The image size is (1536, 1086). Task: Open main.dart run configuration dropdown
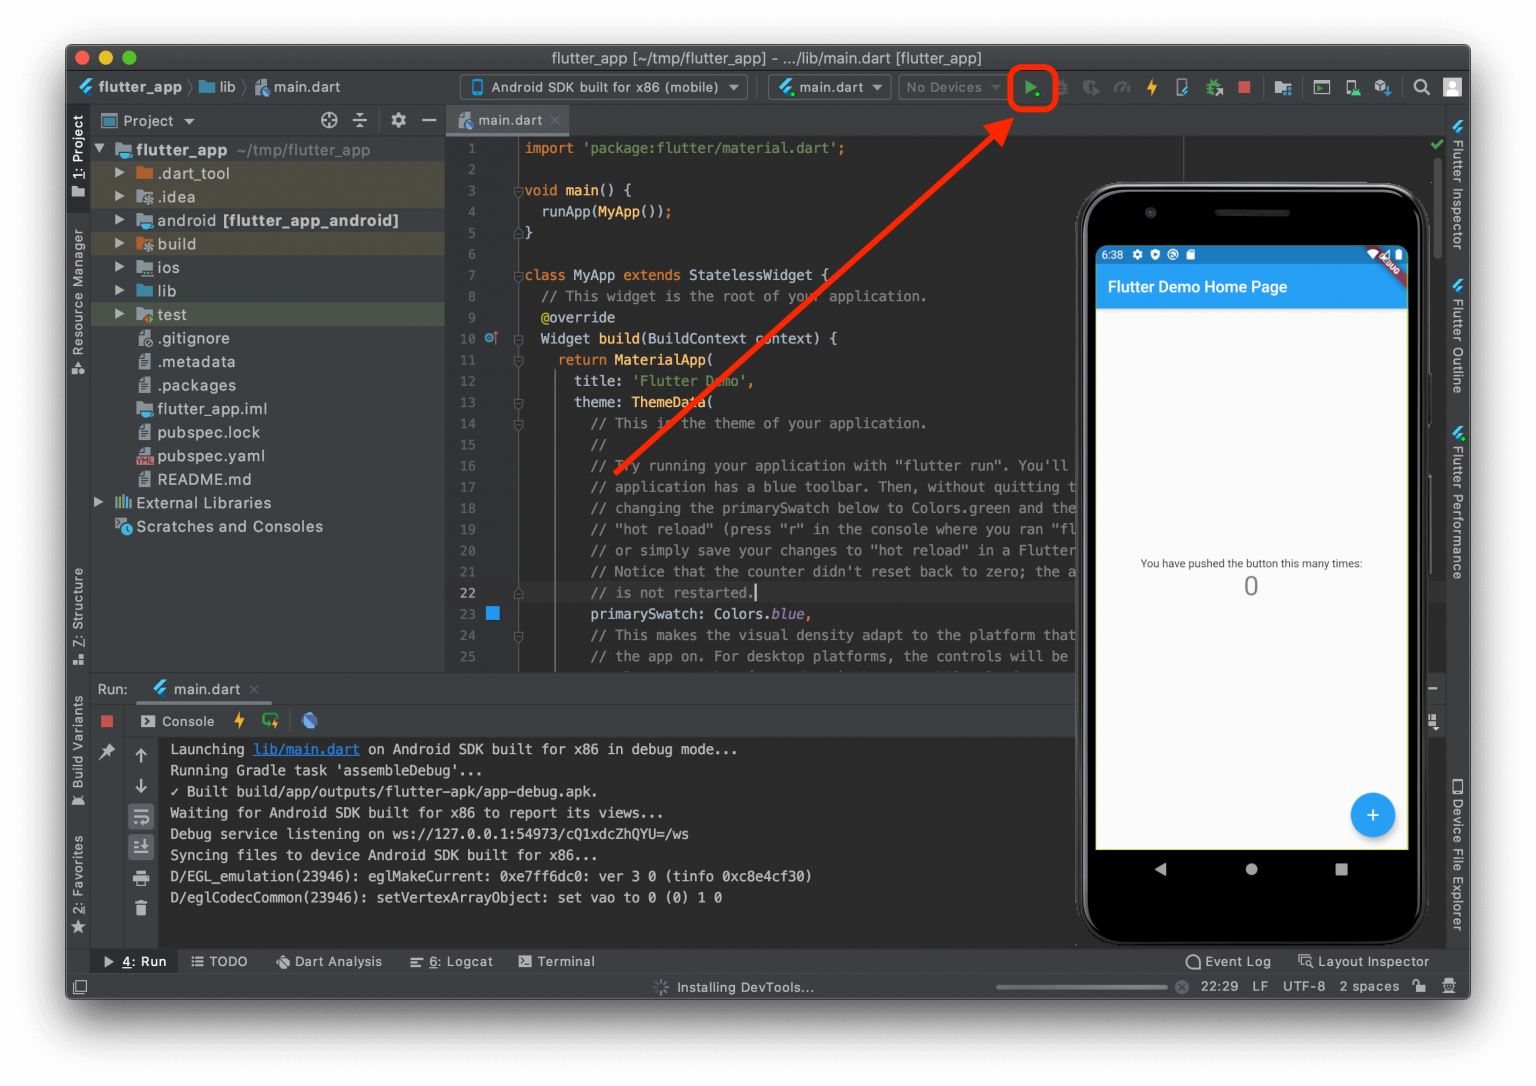click(830, 88)
